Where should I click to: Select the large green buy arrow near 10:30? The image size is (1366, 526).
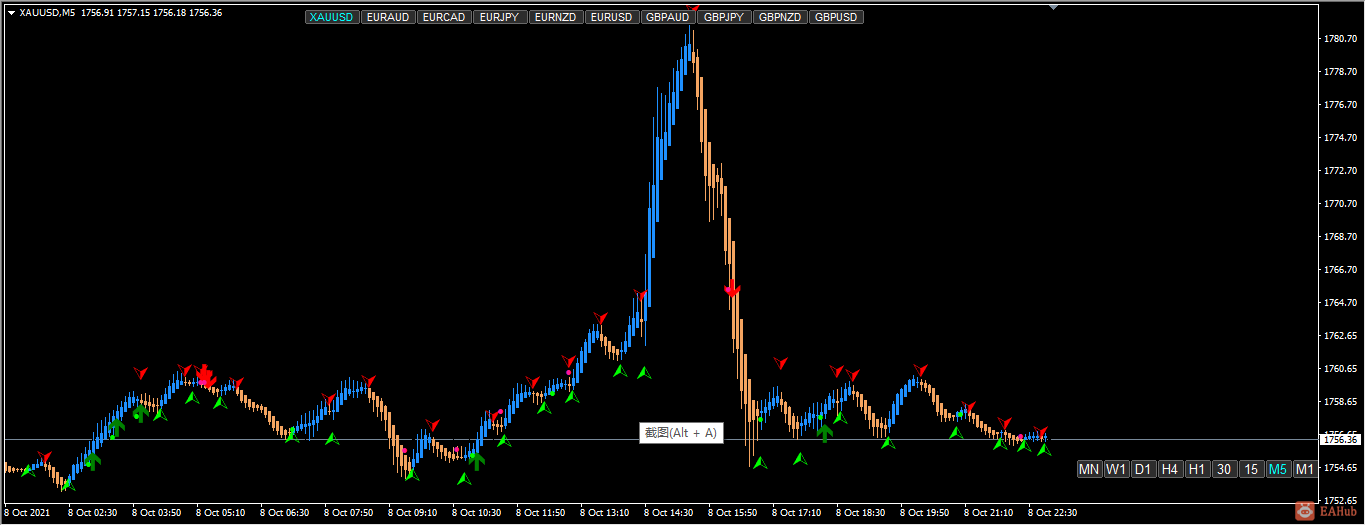tap(476, 460)
